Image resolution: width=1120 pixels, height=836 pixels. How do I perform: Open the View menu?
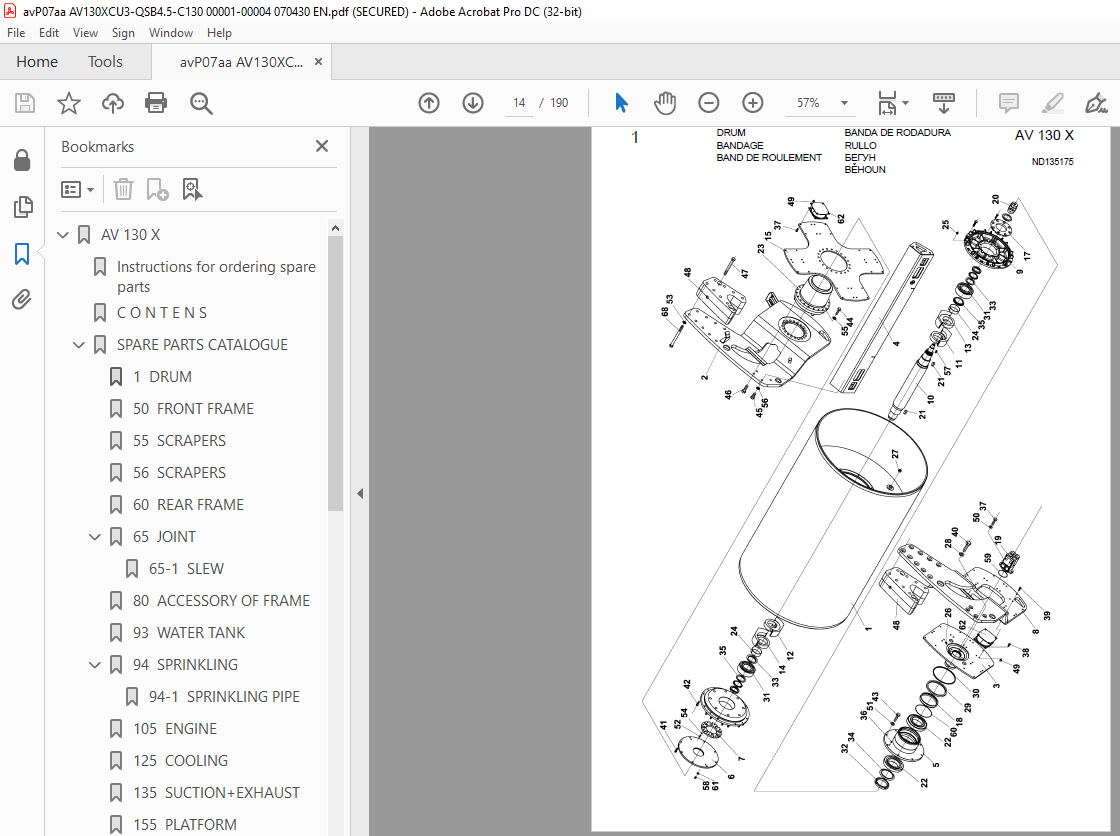(85, 33)
